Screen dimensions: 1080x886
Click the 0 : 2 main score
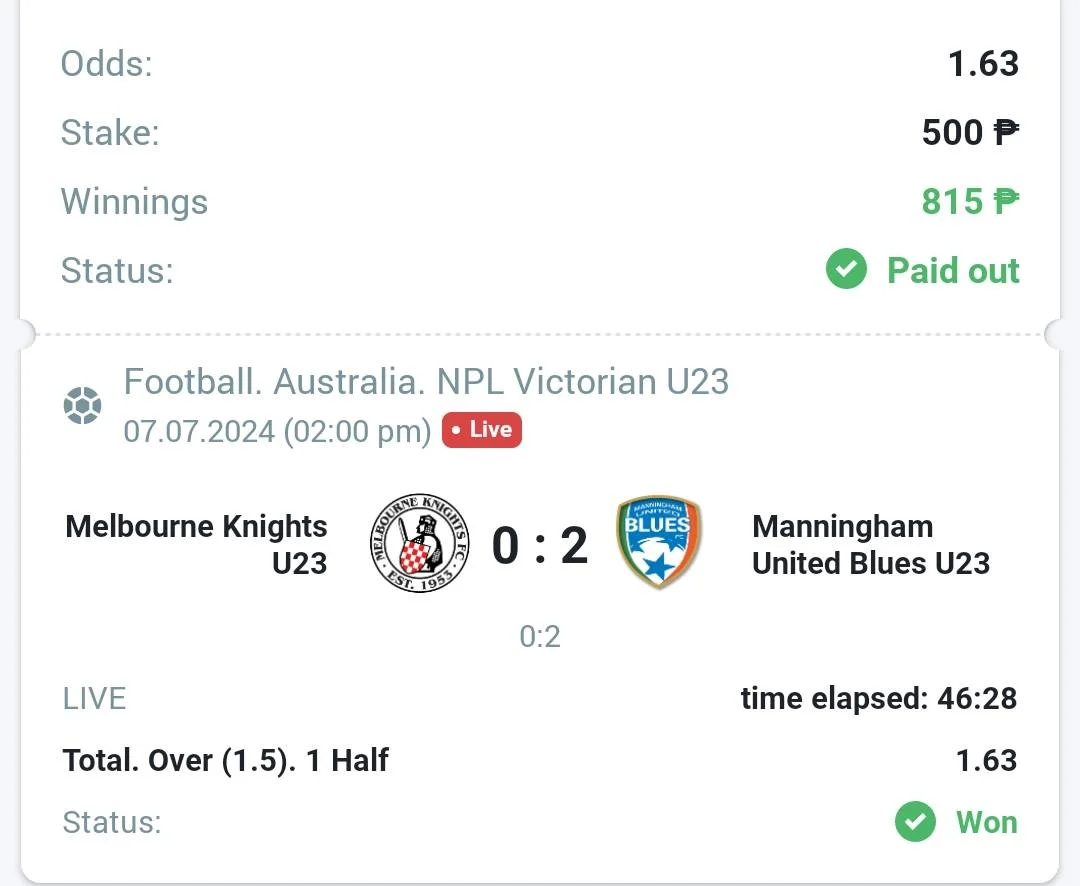click(x=540, y=546)
